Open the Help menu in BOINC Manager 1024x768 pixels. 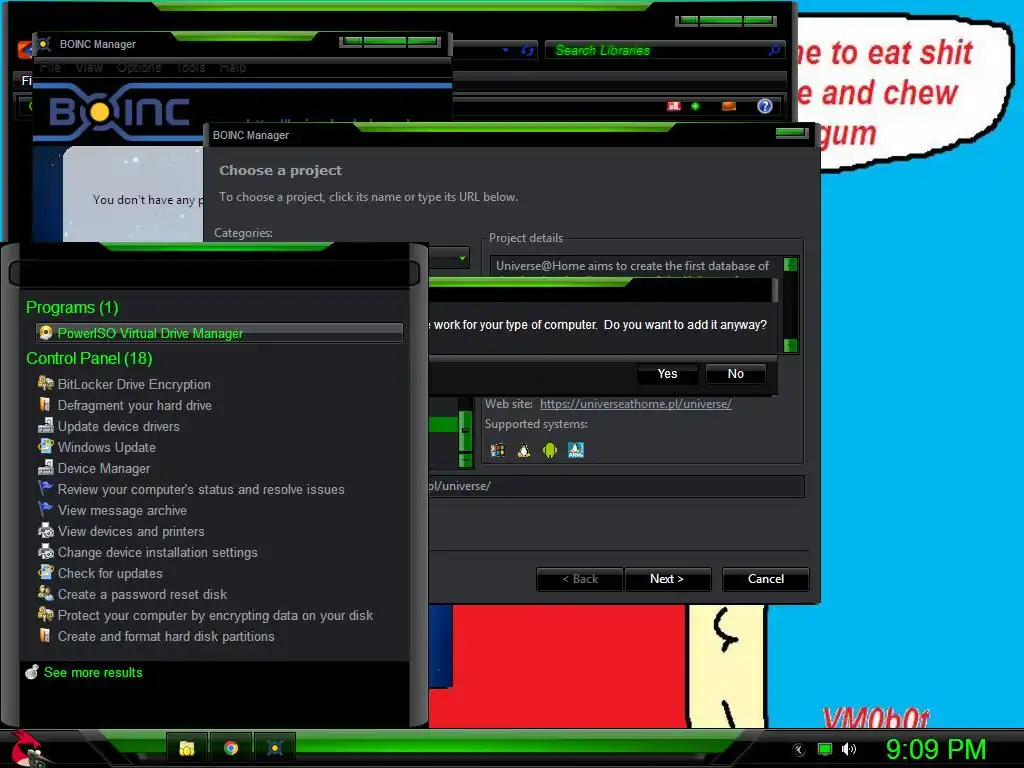tap(232, 67)
